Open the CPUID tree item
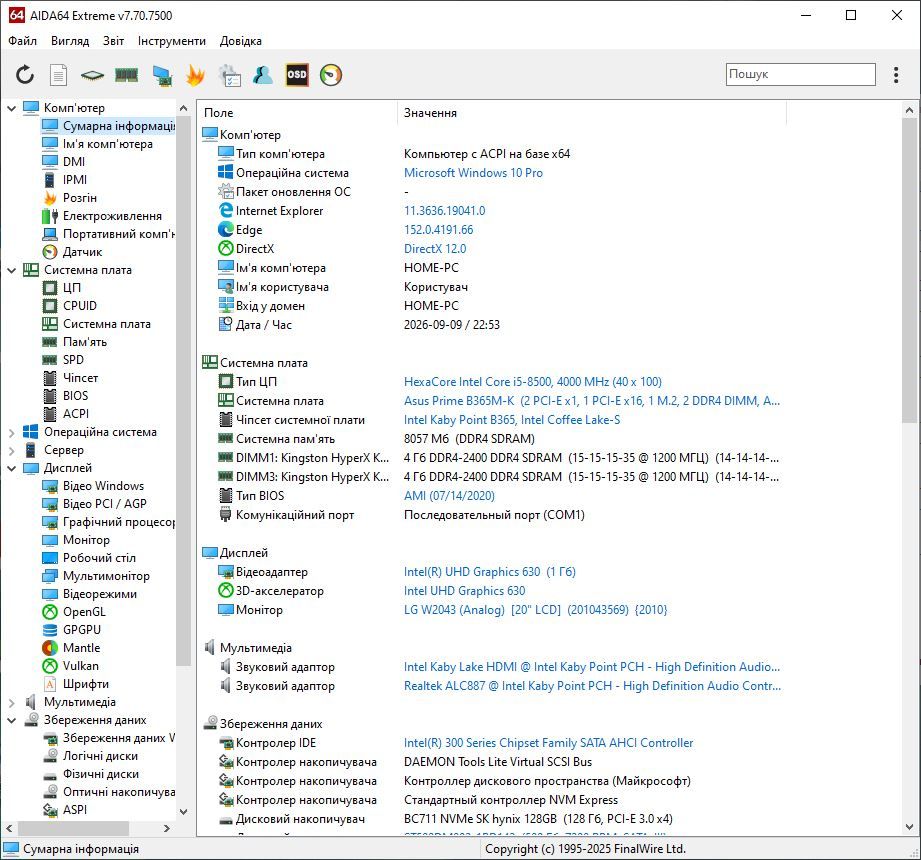The height and width of the screenshot is (860, 921). [x=80, y=306]
